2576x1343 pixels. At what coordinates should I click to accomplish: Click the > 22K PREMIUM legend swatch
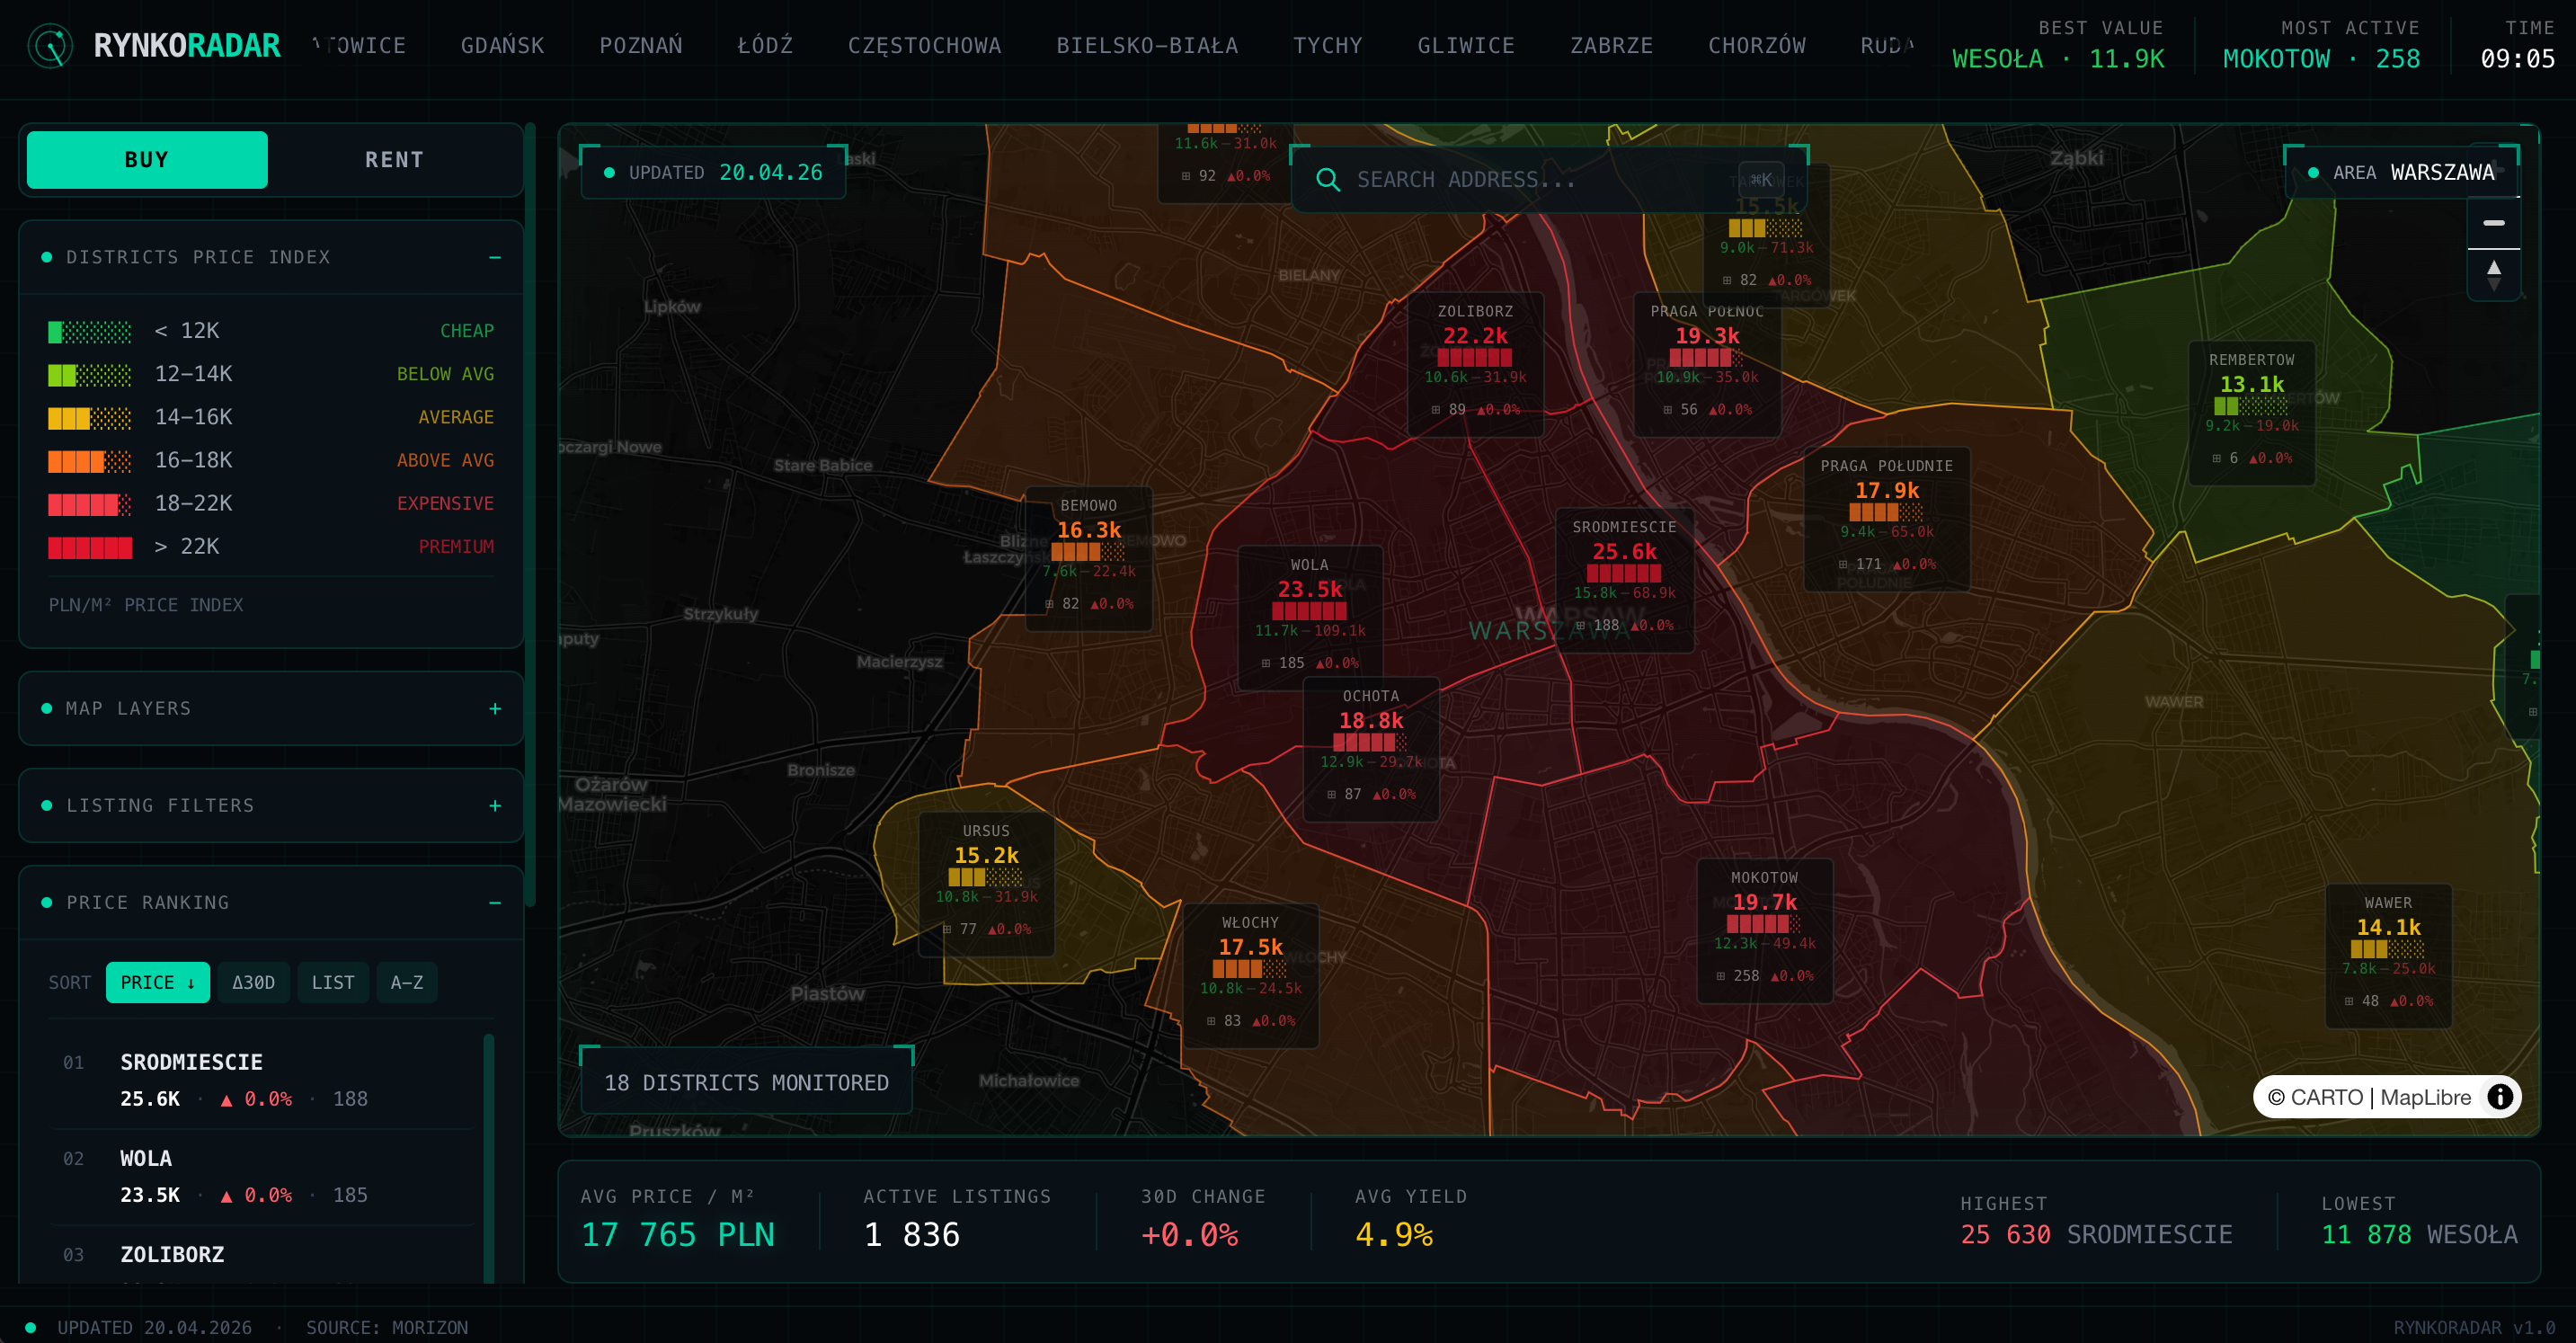click(90, 547)
